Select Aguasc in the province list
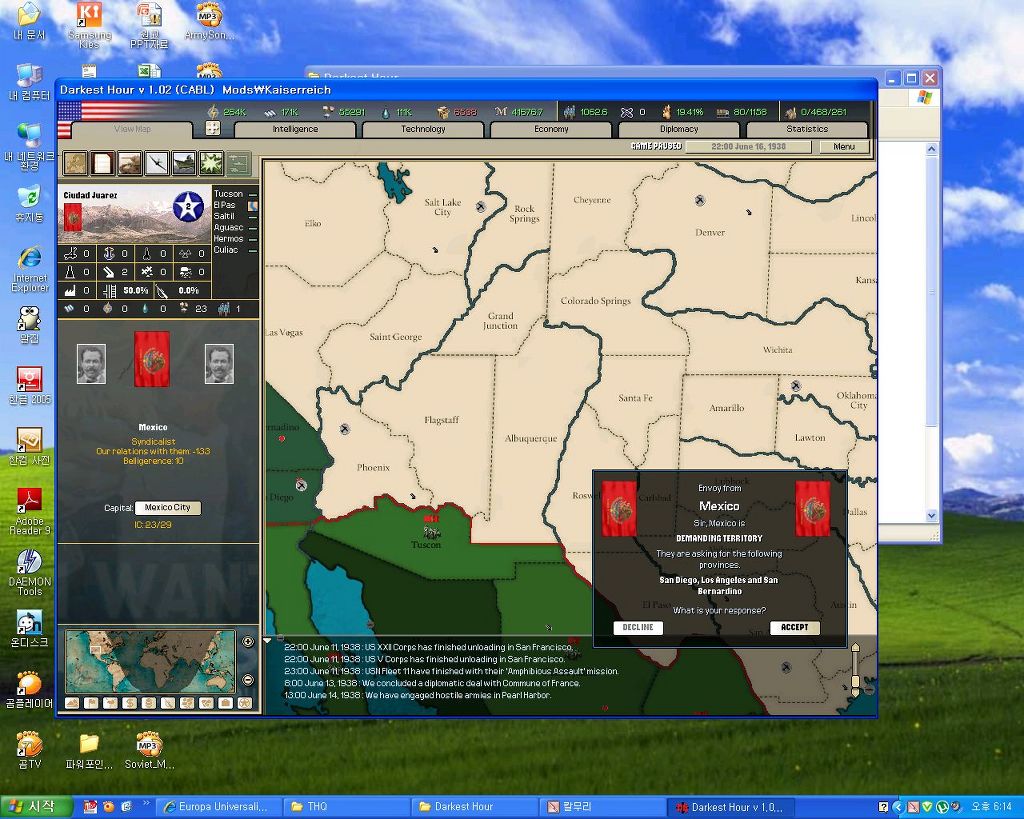The image size is (1024, 819). tap(229, 227)
